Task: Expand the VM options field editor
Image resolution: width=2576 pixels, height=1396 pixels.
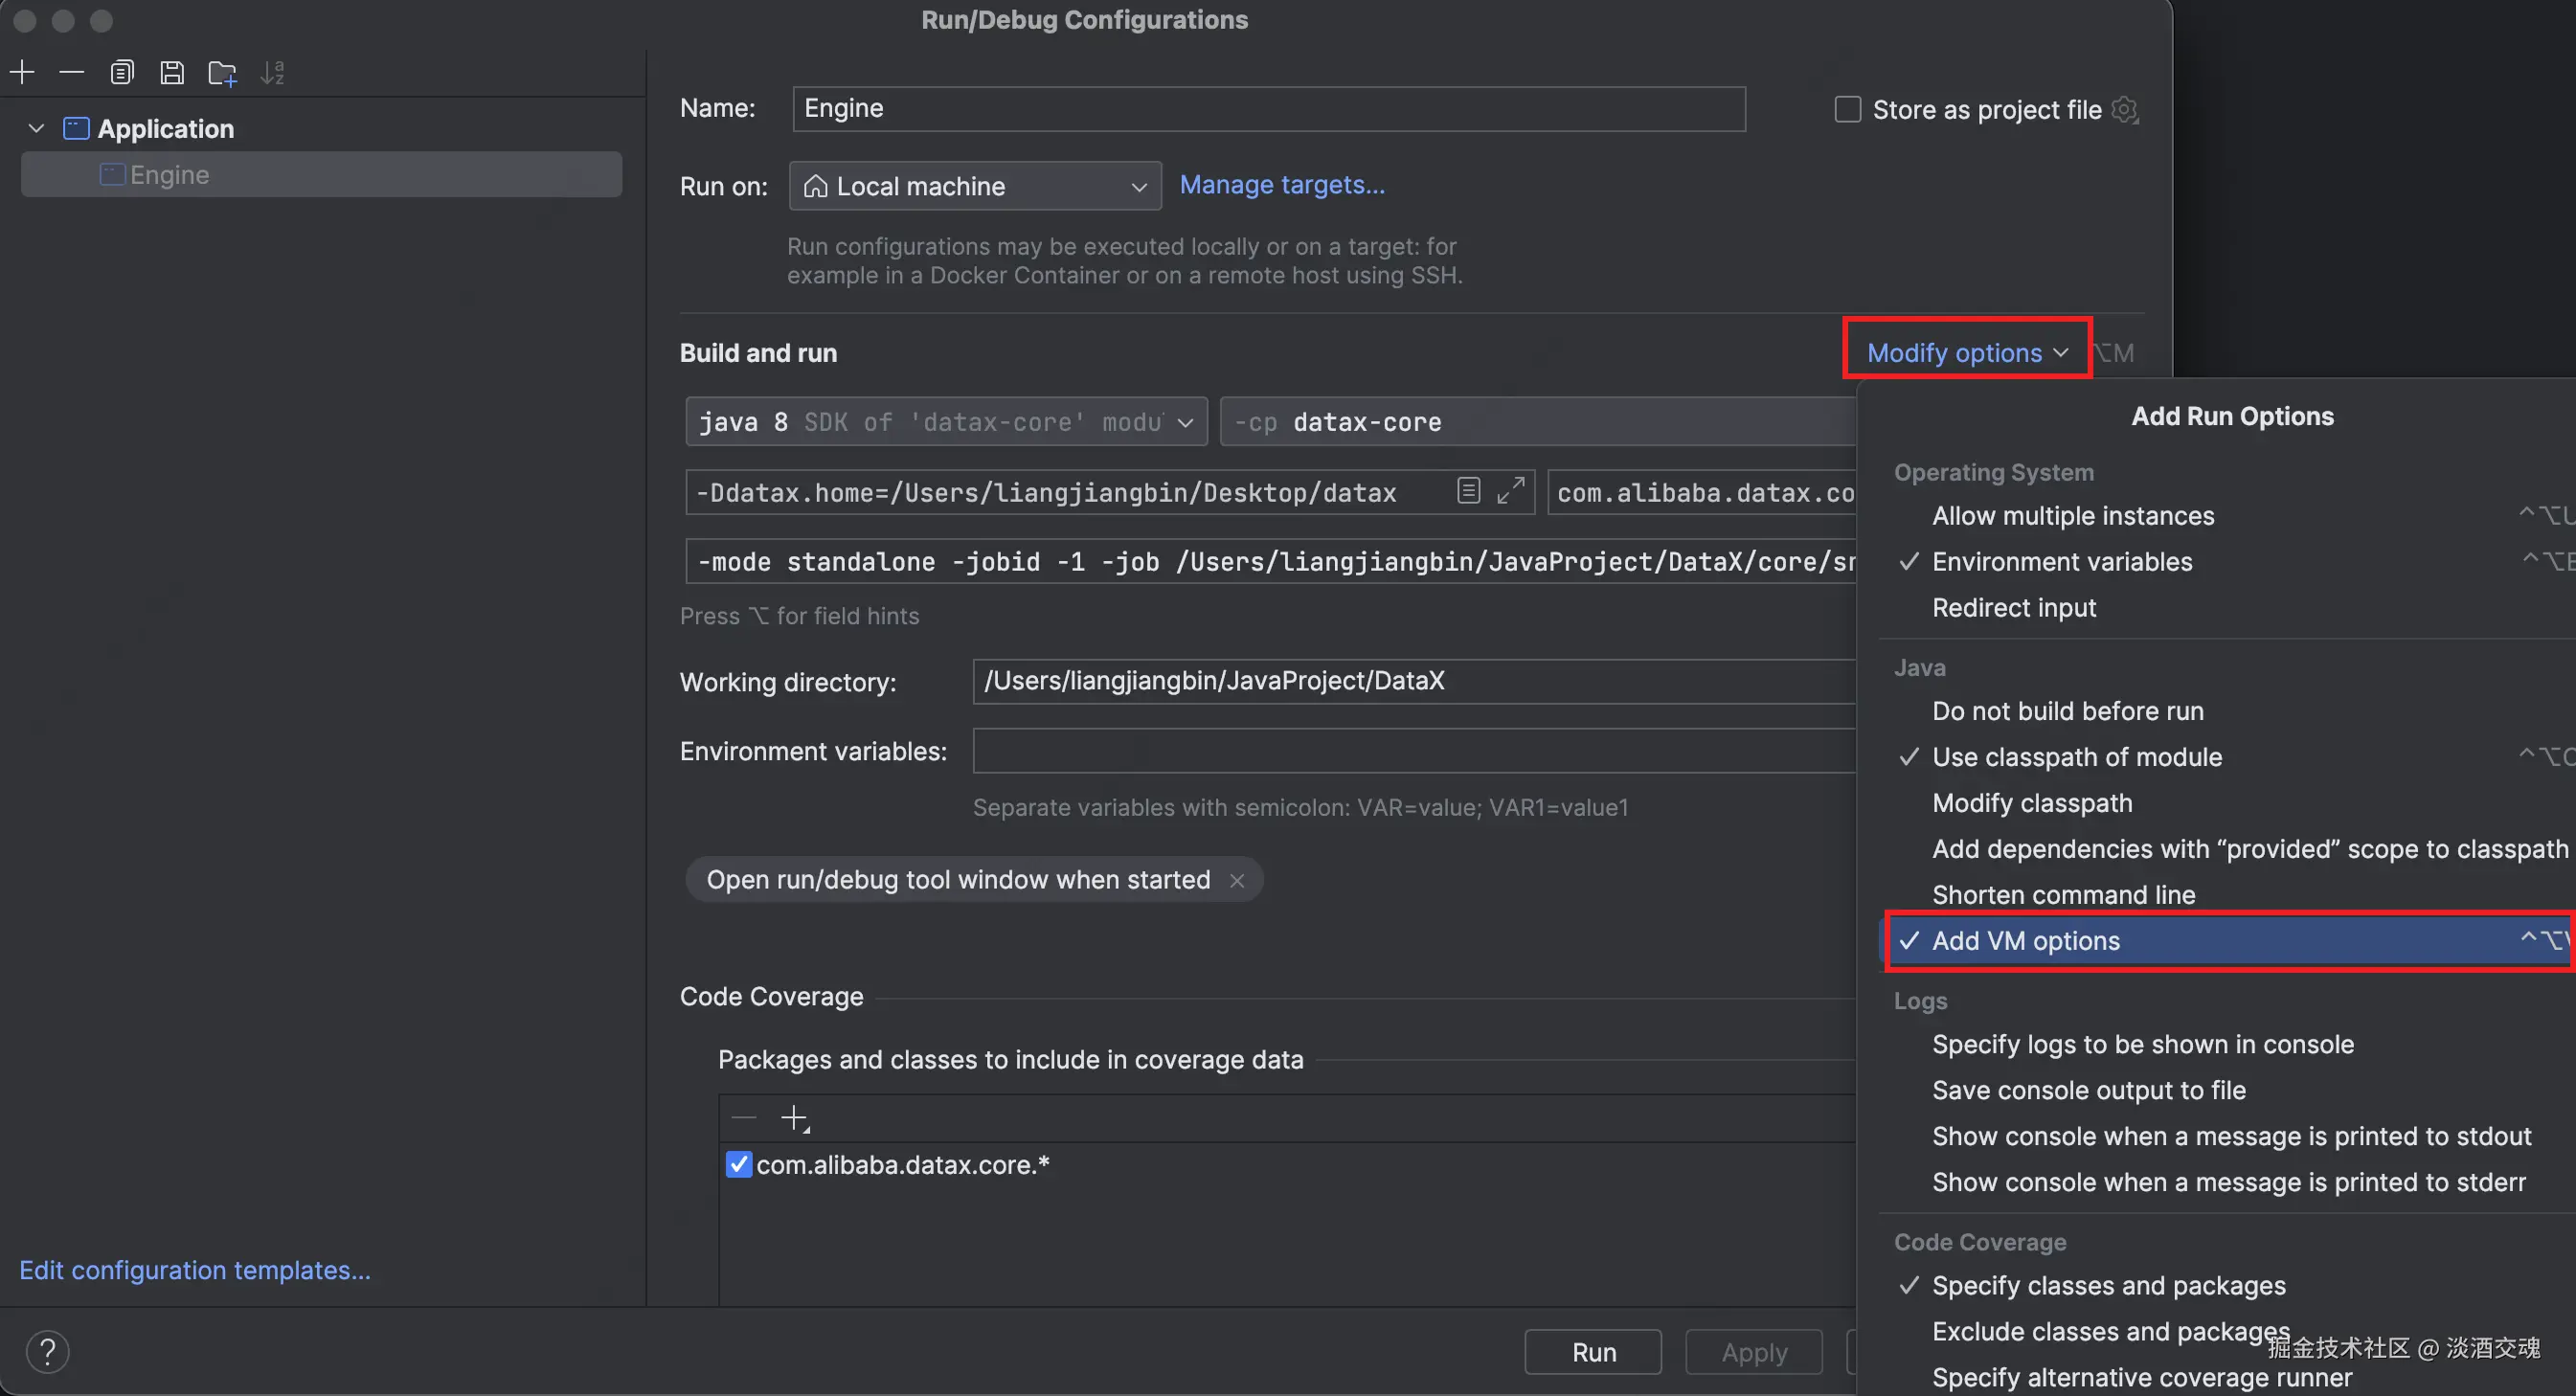Action: [1510, 490]
